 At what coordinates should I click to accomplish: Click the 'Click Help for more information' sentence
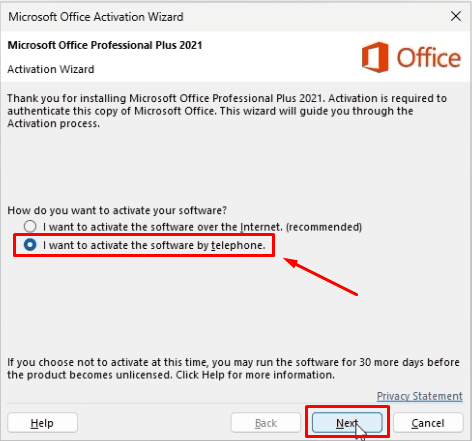(255, 375)
